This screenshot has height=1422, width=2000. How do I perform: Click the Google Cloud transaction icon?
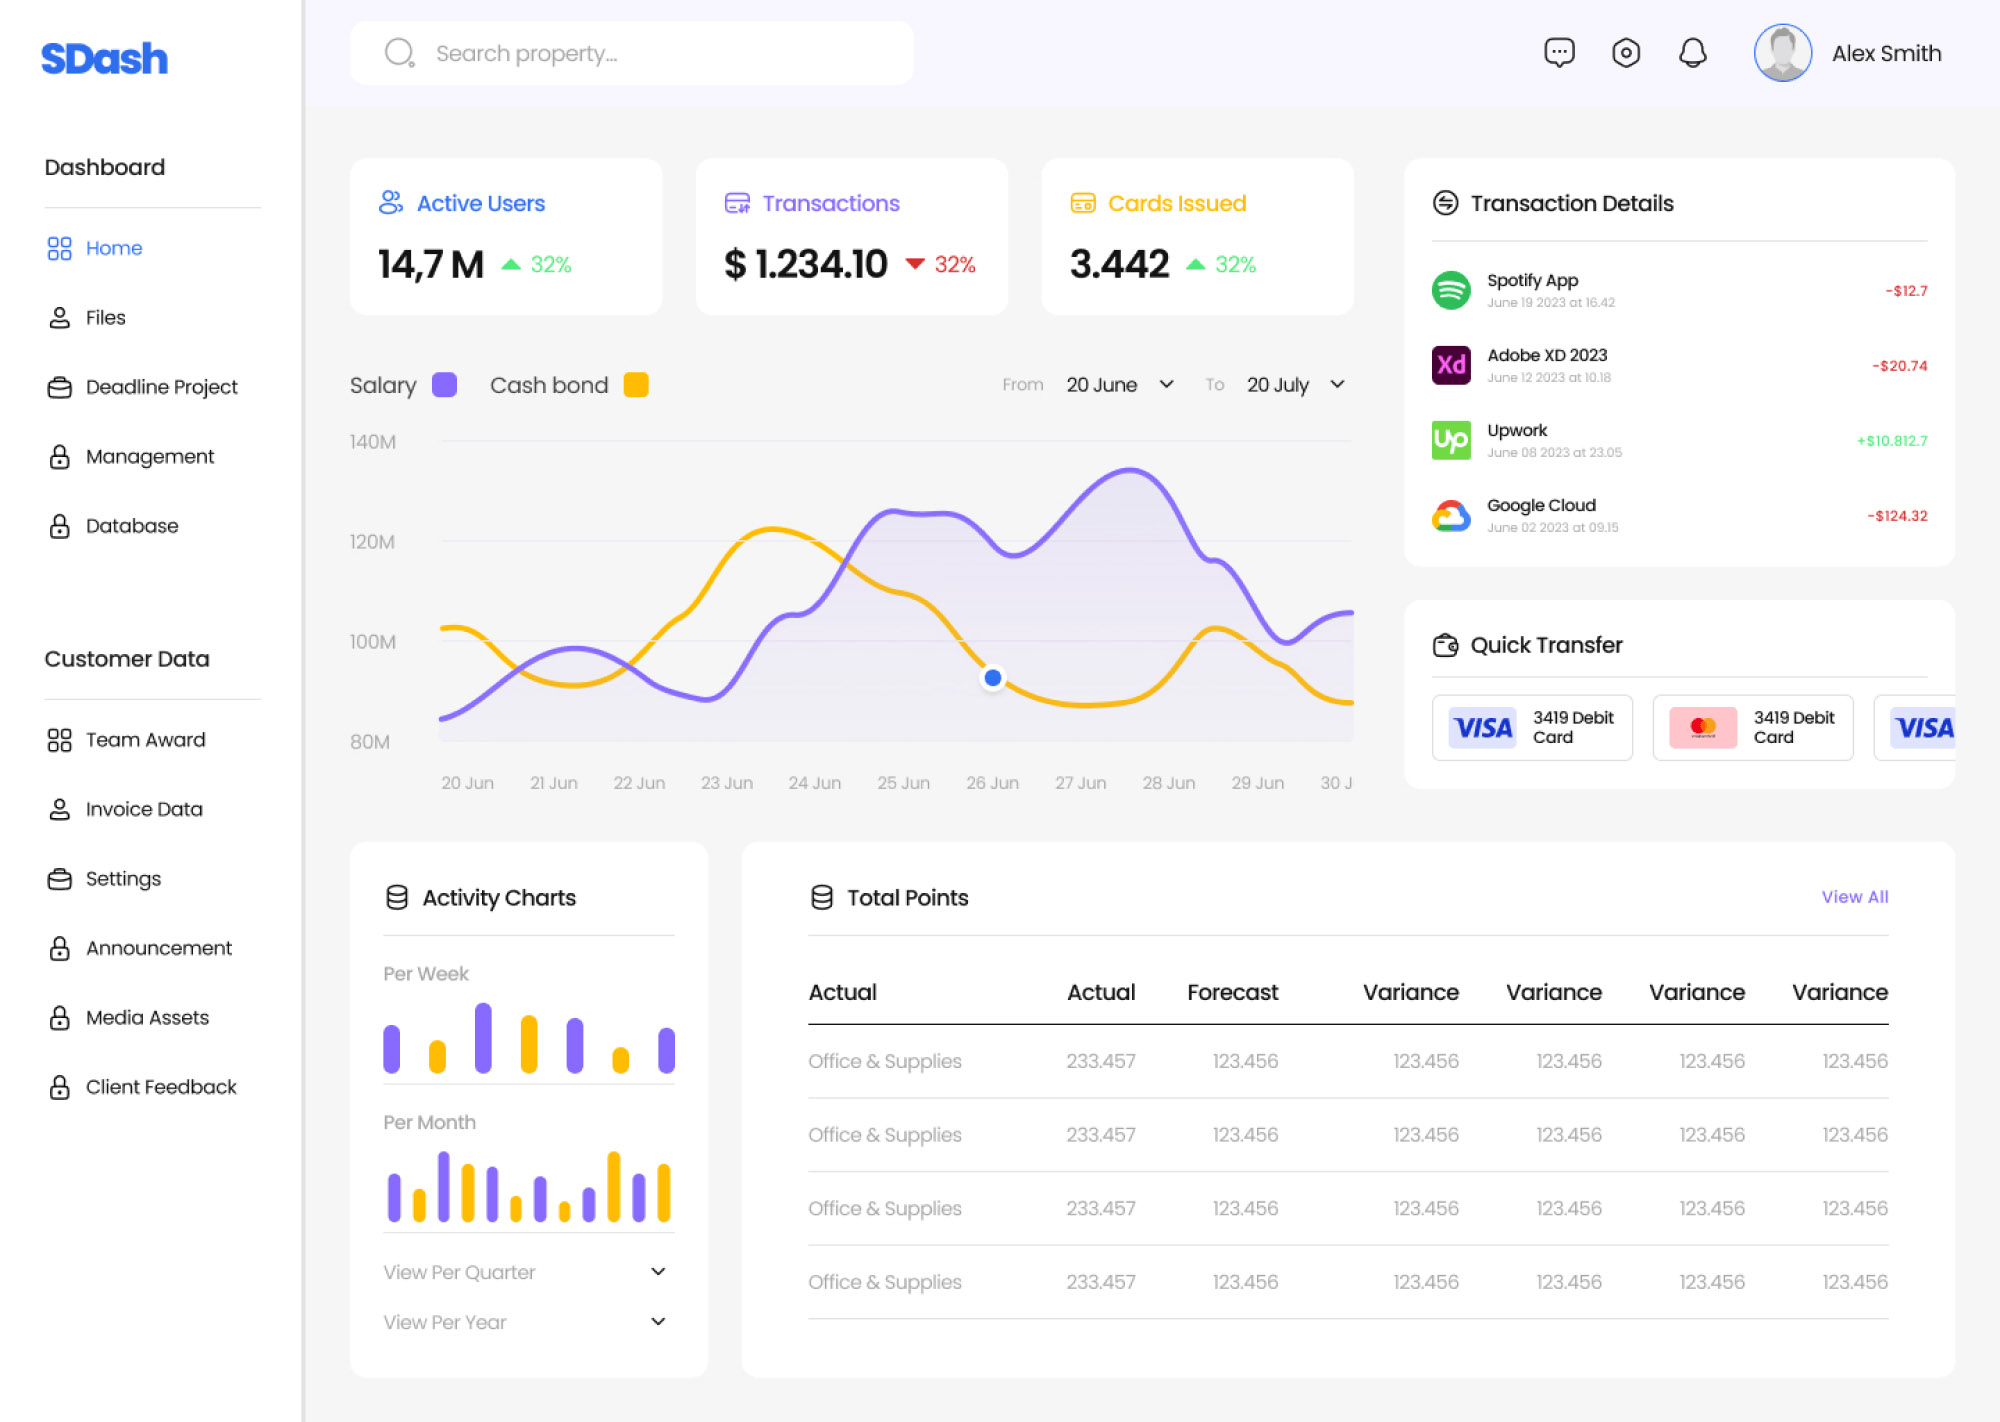[1450, 515]
